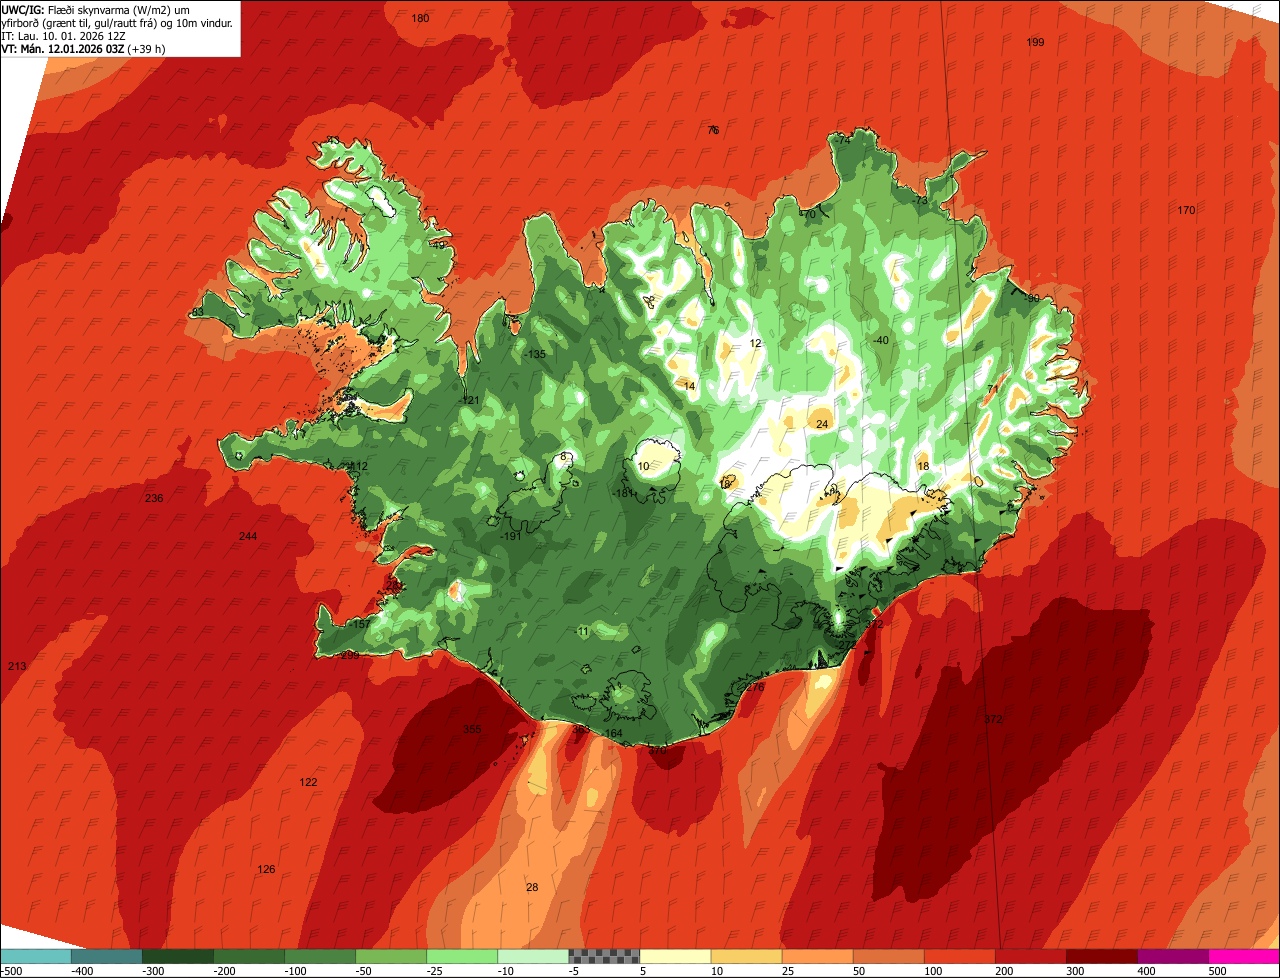This screenshot has height=978, width=1280.
Task: Click the '12' value in north Iceland
Action: (755, 343)
